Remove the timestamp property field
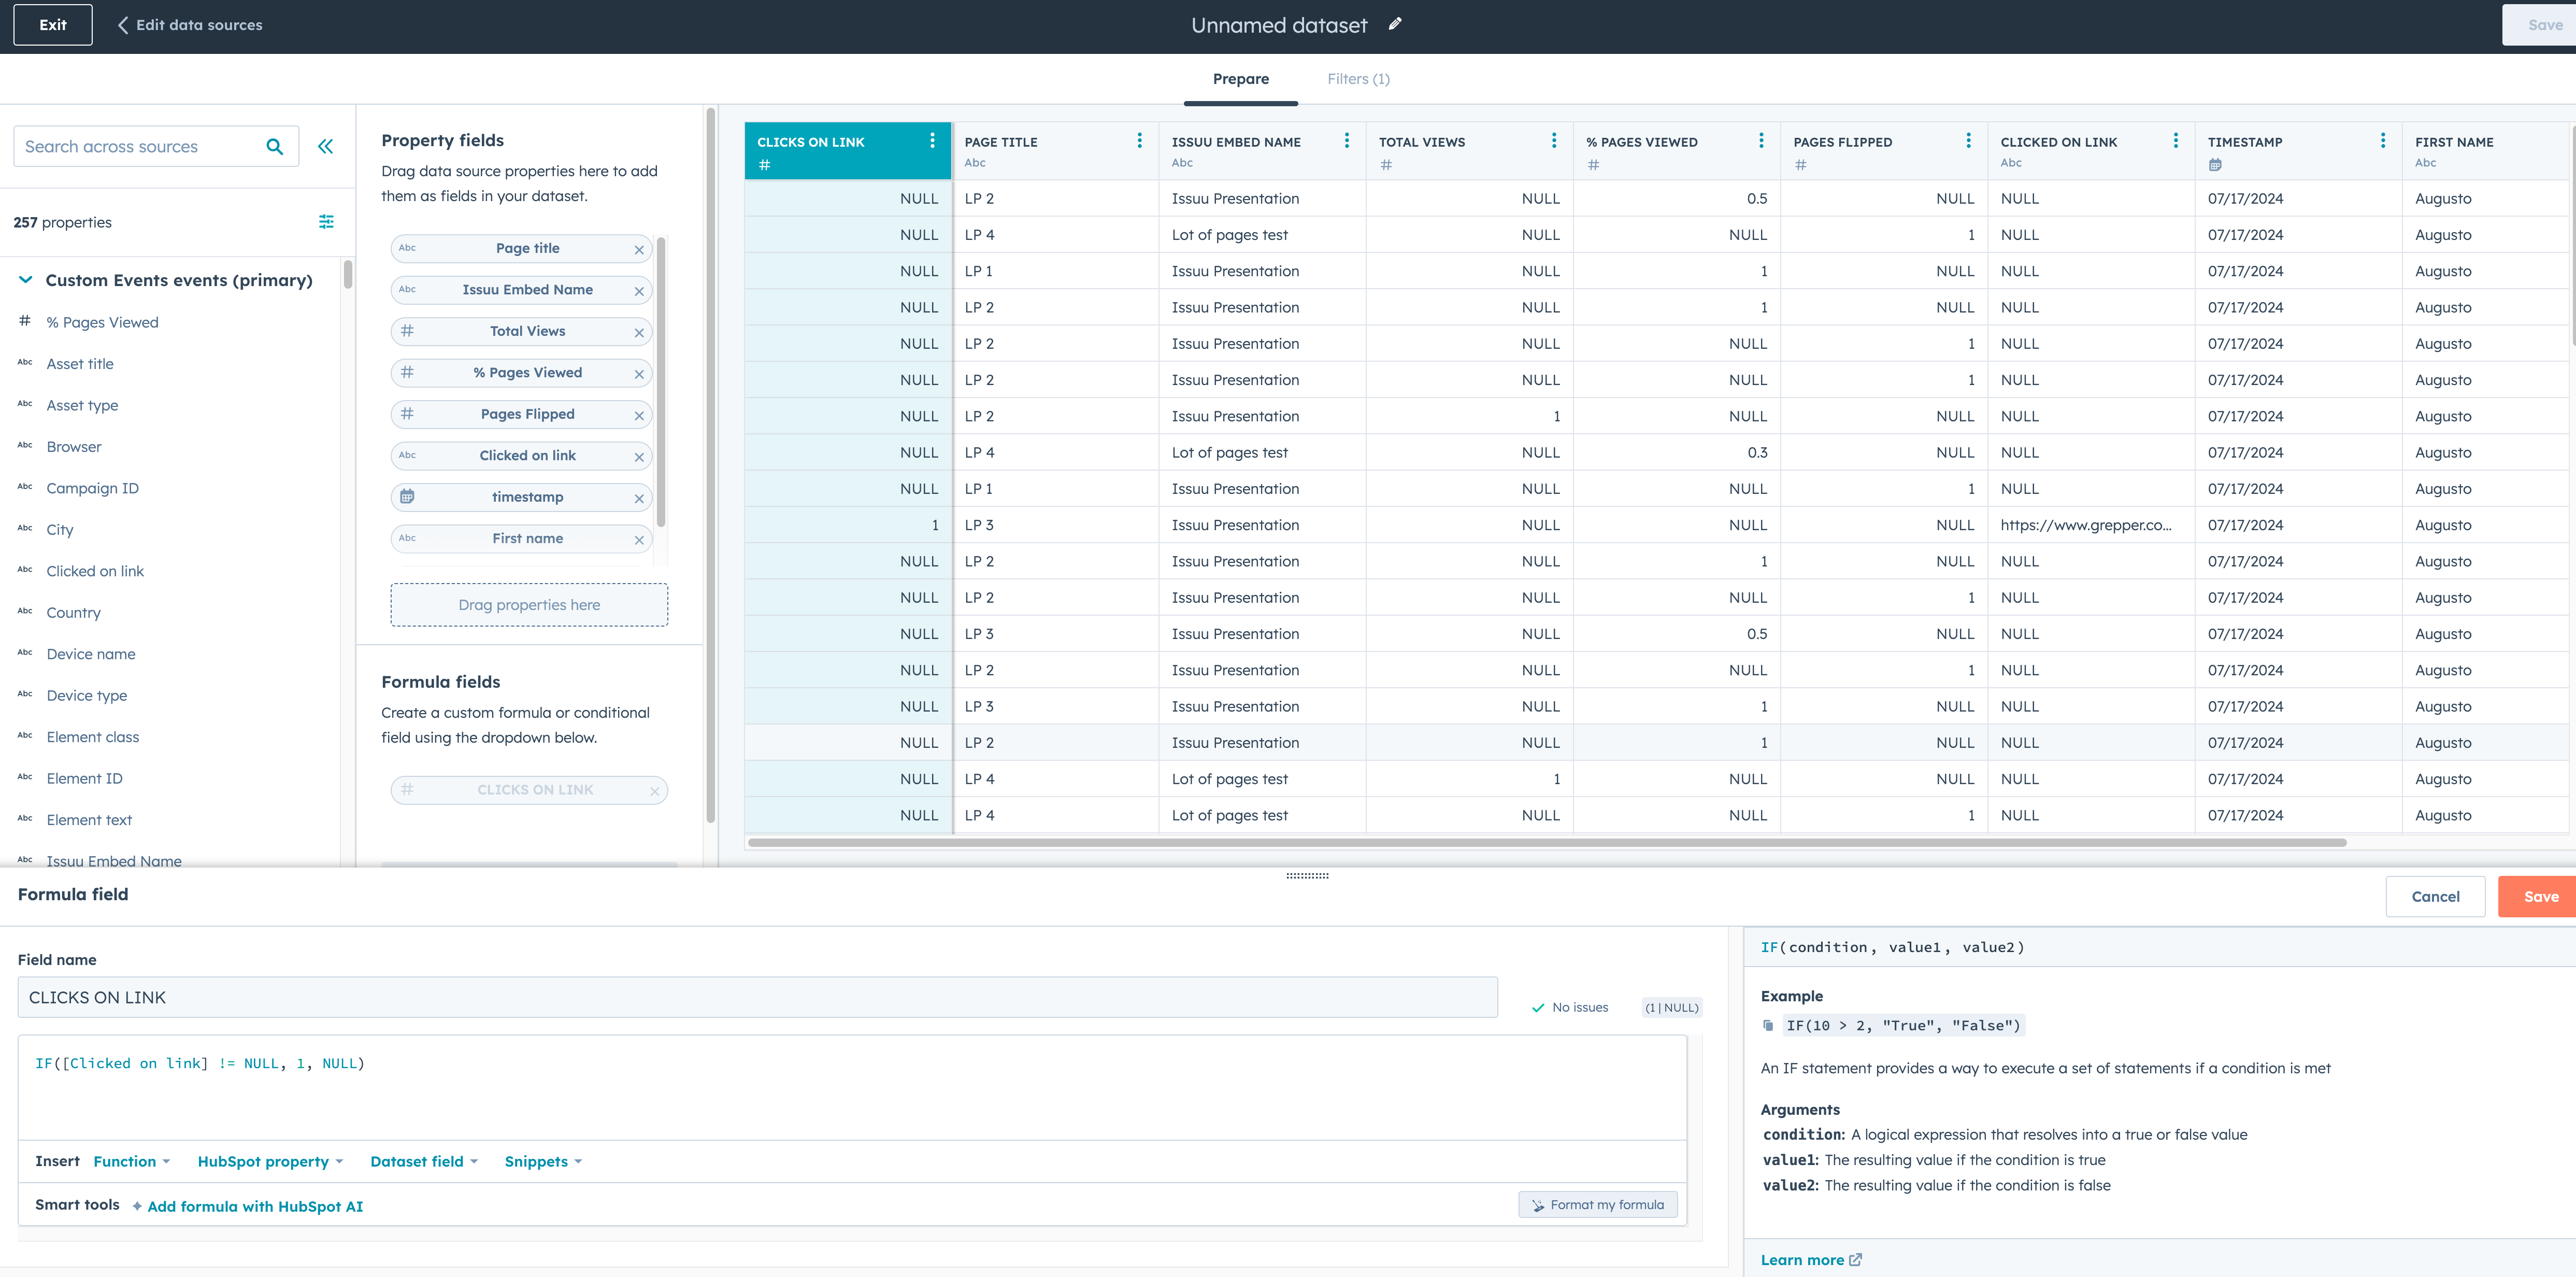 click(639, 499)
